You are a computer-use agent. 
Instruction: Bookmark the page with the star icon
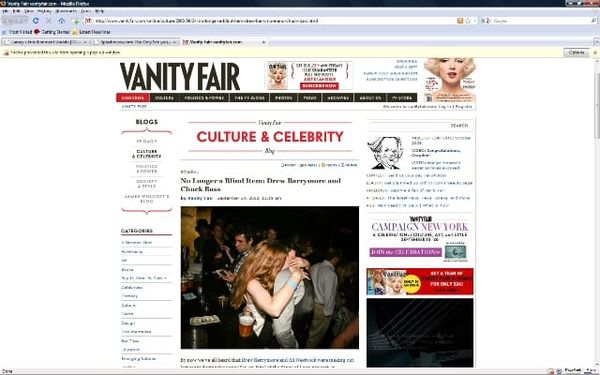[468, 21]
